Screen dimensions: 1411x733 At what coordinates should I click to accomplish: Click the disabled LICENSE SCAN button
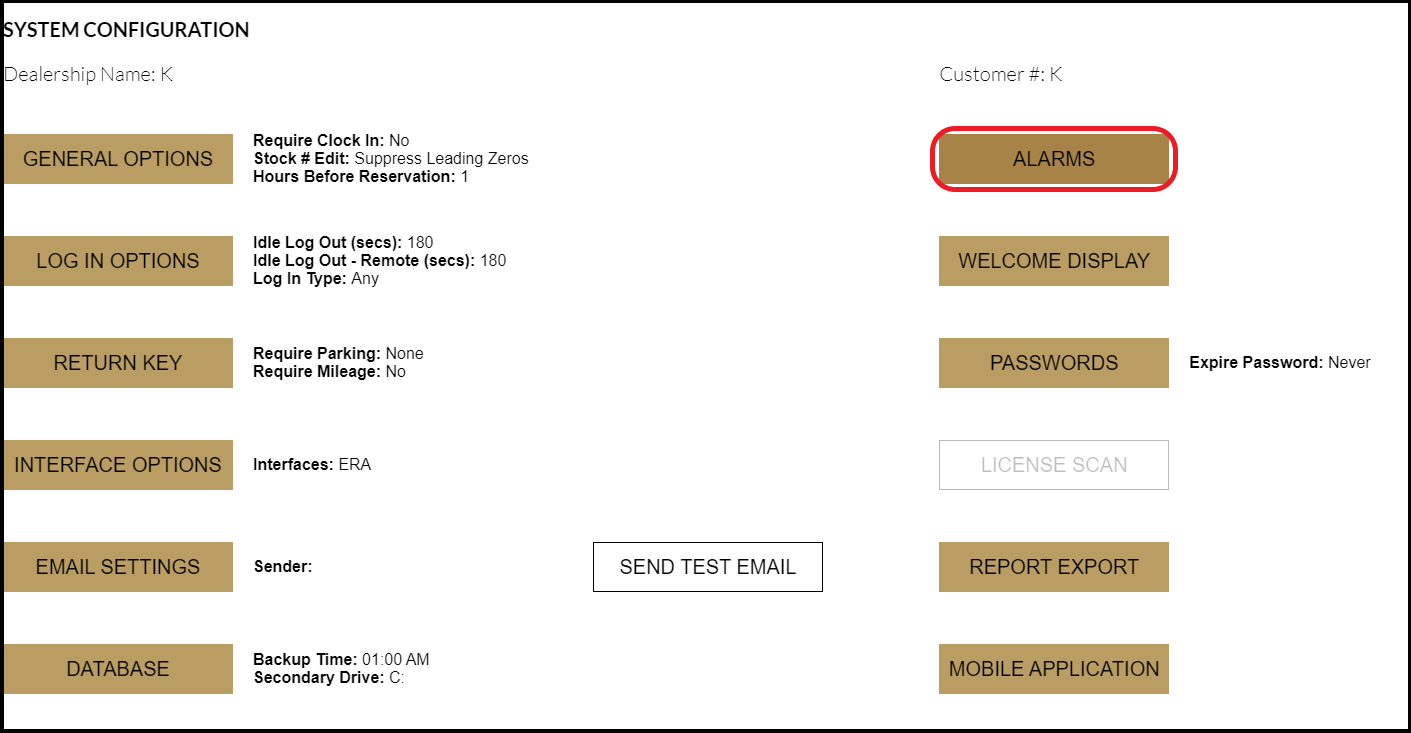point(1053,464)
